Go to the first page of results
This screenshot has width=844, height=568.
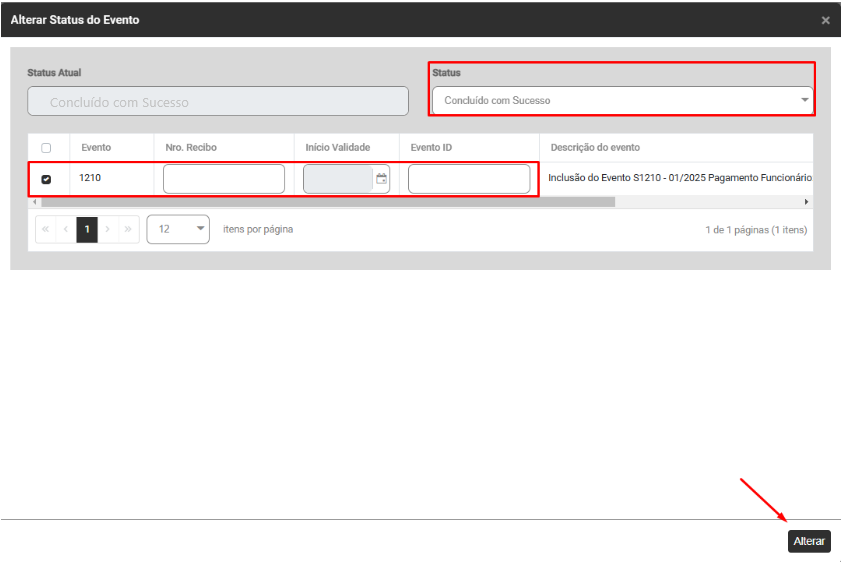click(x=45, y=229)
